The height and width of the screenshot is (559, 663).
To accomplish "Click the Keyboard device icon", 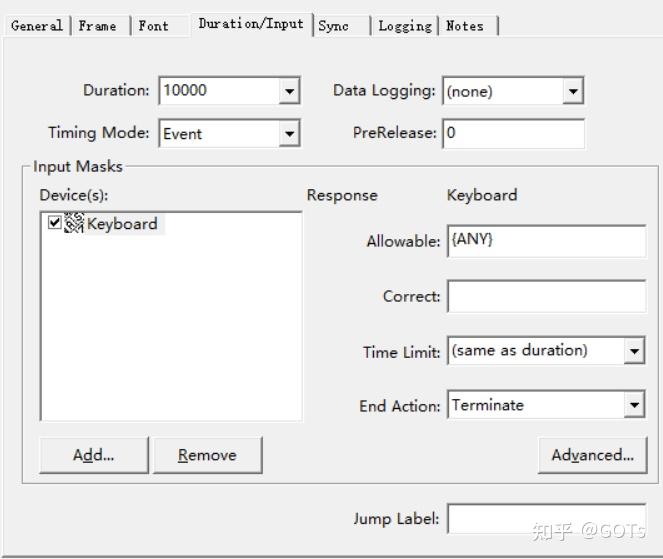I will pyautogui.click(x=74, y=223).
